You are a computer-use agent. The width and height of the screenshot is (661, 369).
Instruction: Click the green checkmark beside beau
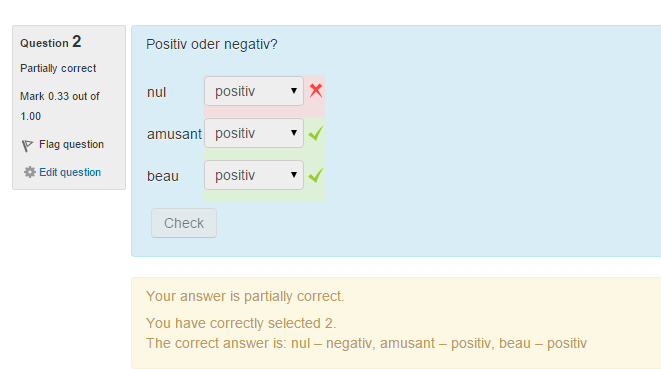click(x=316, y=175)
